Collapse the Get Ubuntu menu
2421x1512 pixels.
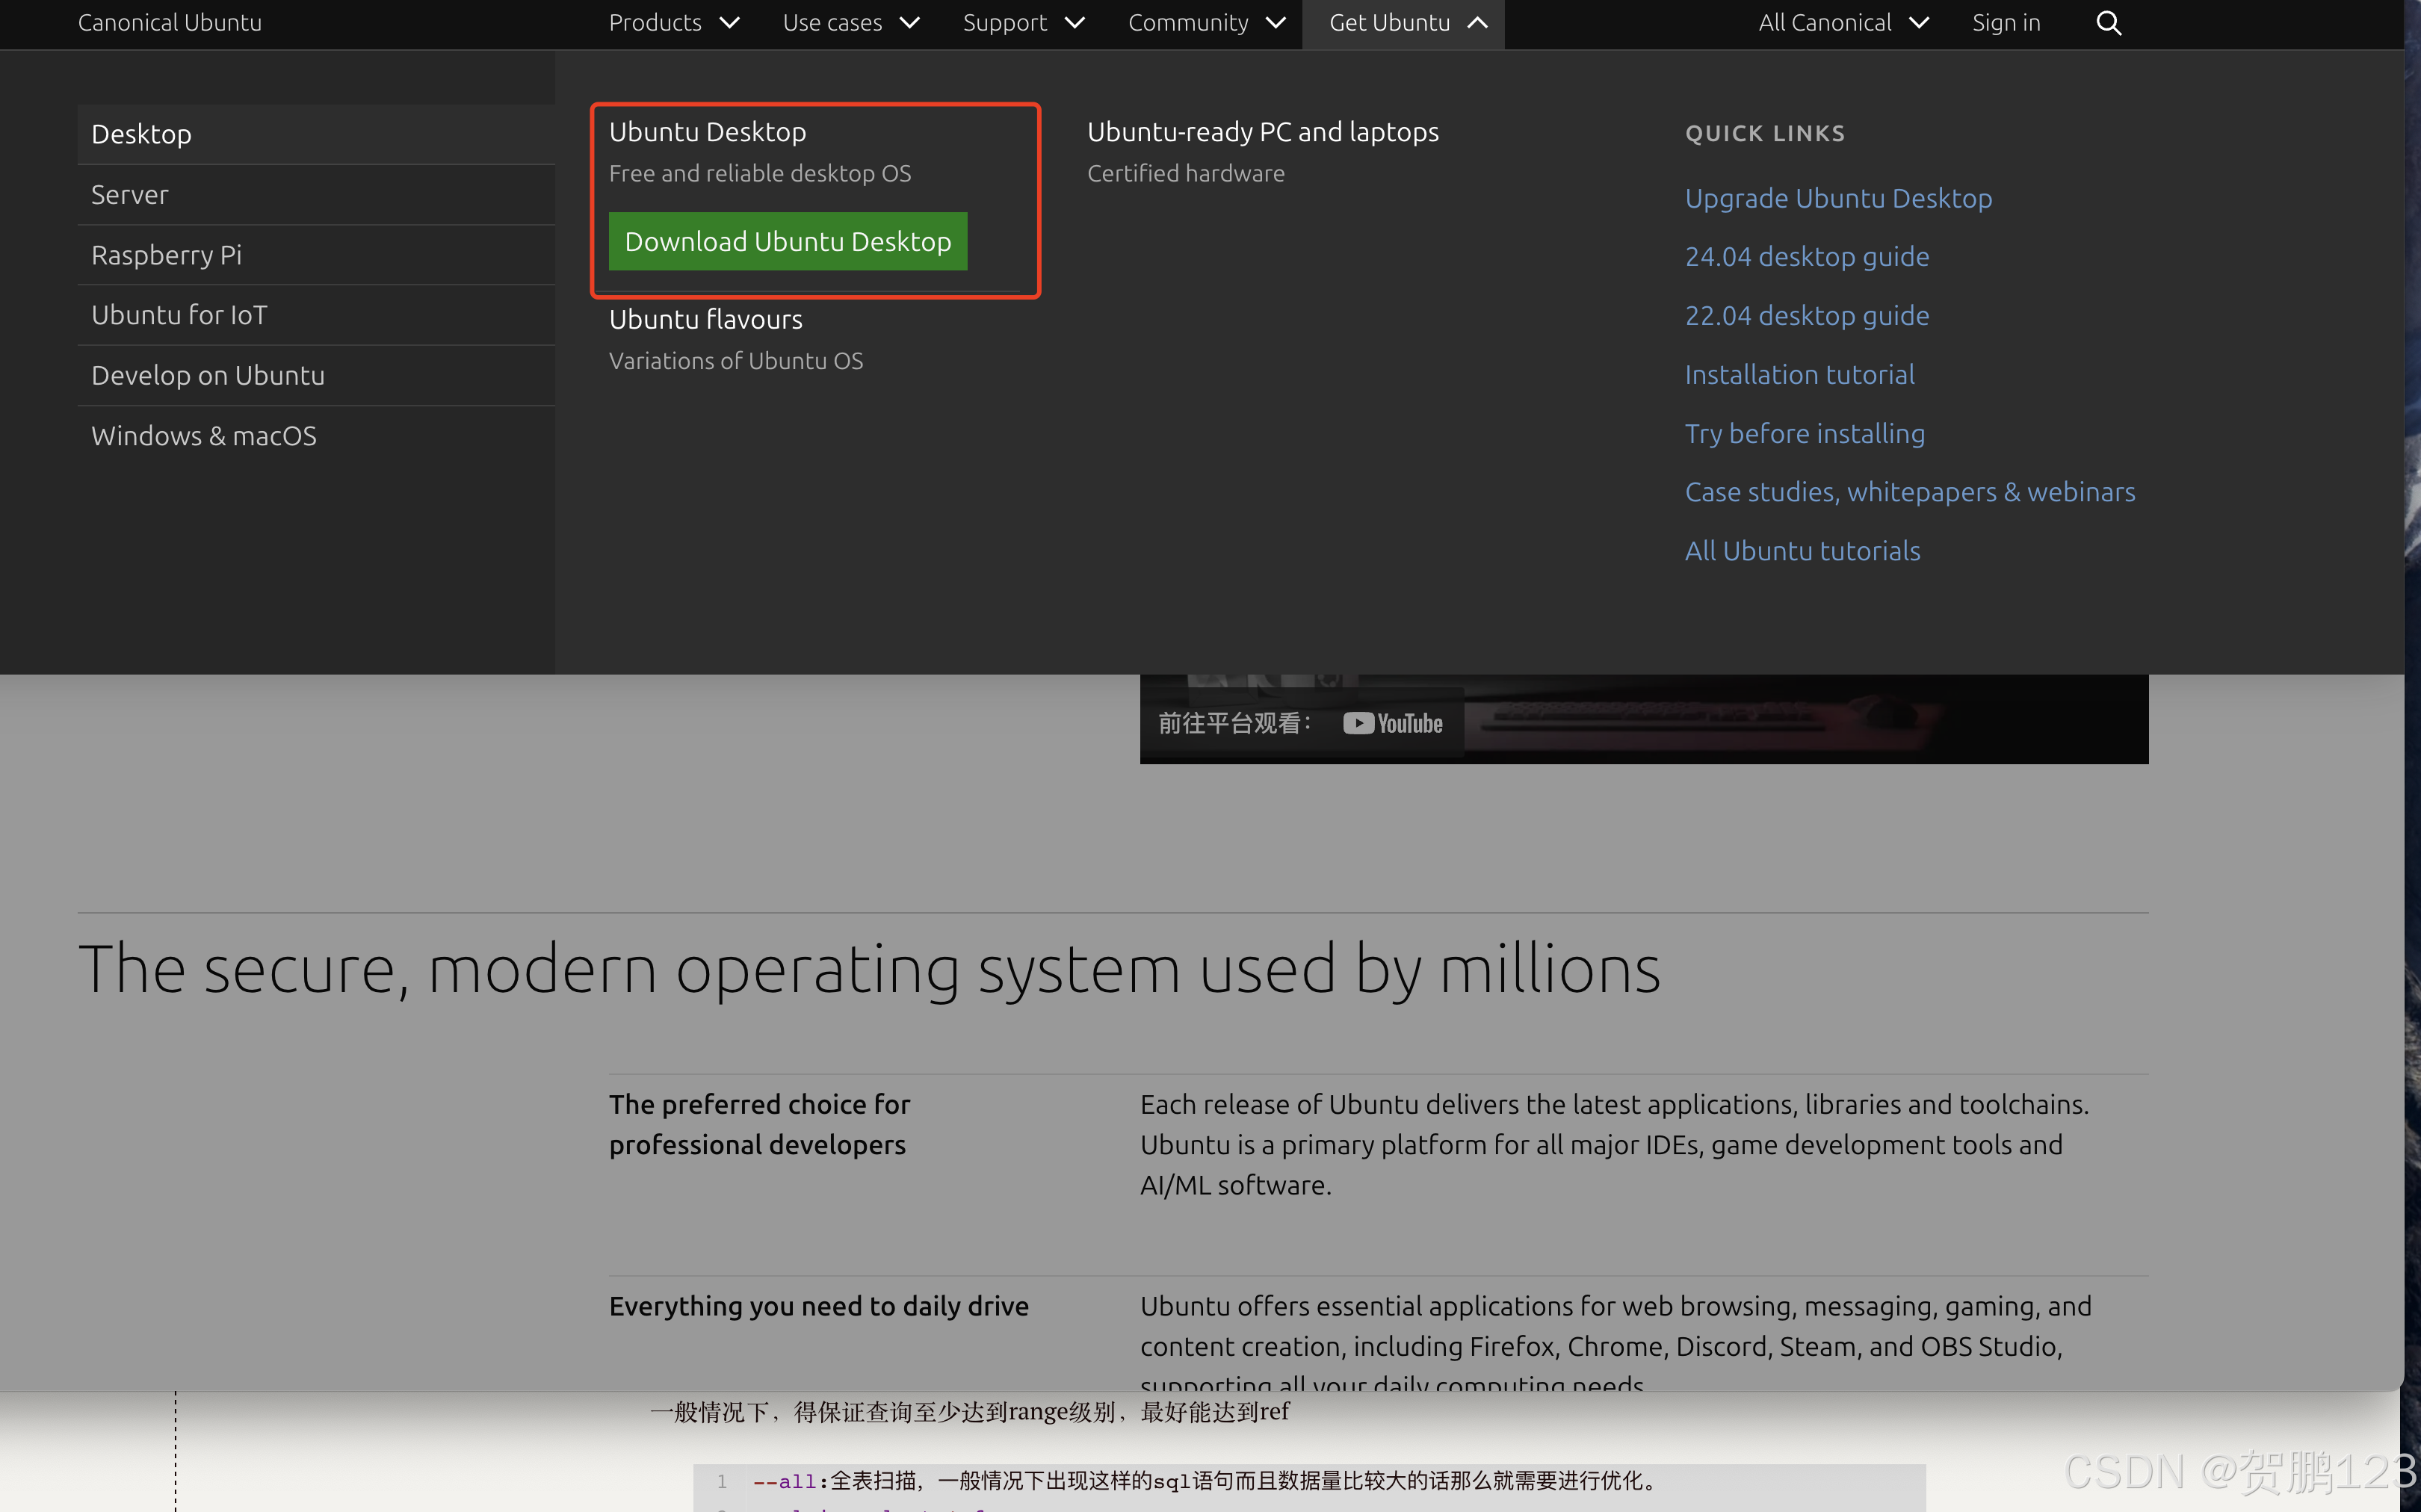coord(1403,23)
